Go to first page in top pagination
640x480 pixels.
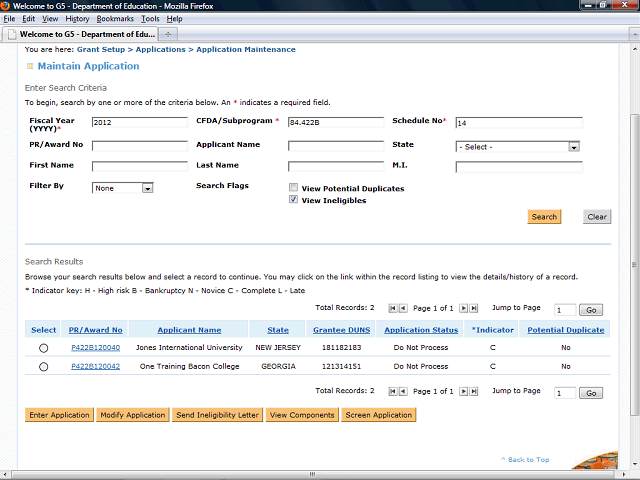[392, 309]
